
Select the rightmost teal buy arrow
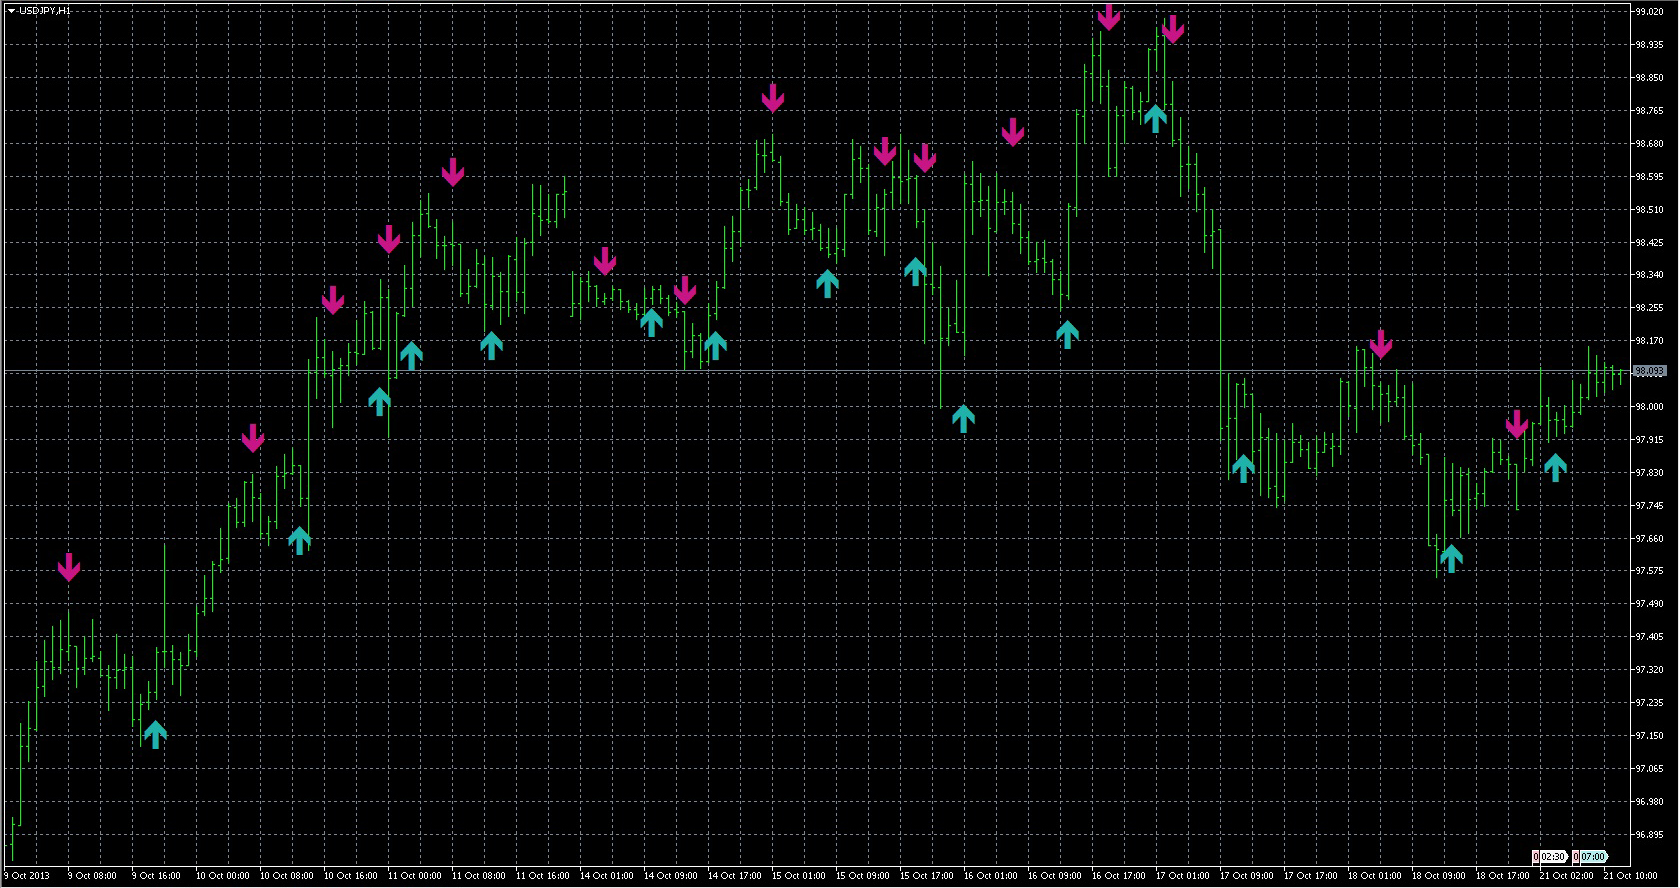[1555, 467]
